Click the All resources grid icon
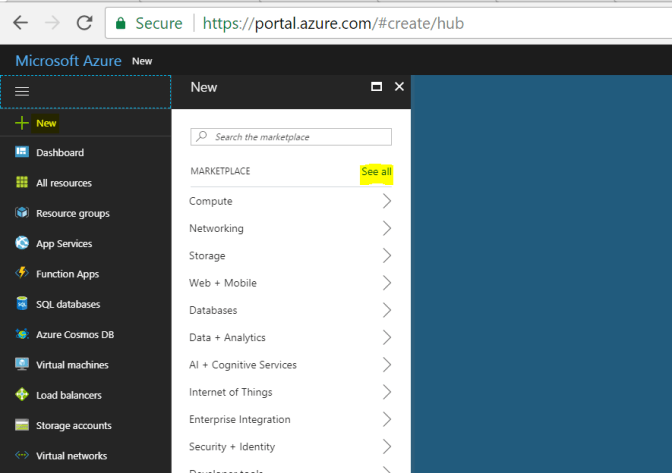672x473 pixels. point(21,183)
